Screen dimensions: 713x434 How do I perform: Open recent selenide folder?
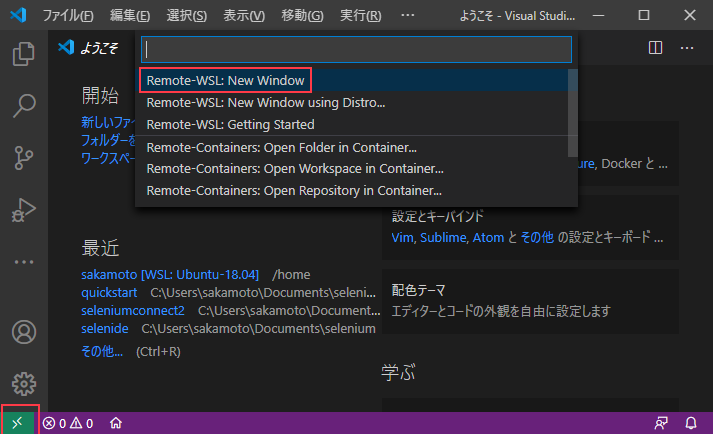point(105,328)
